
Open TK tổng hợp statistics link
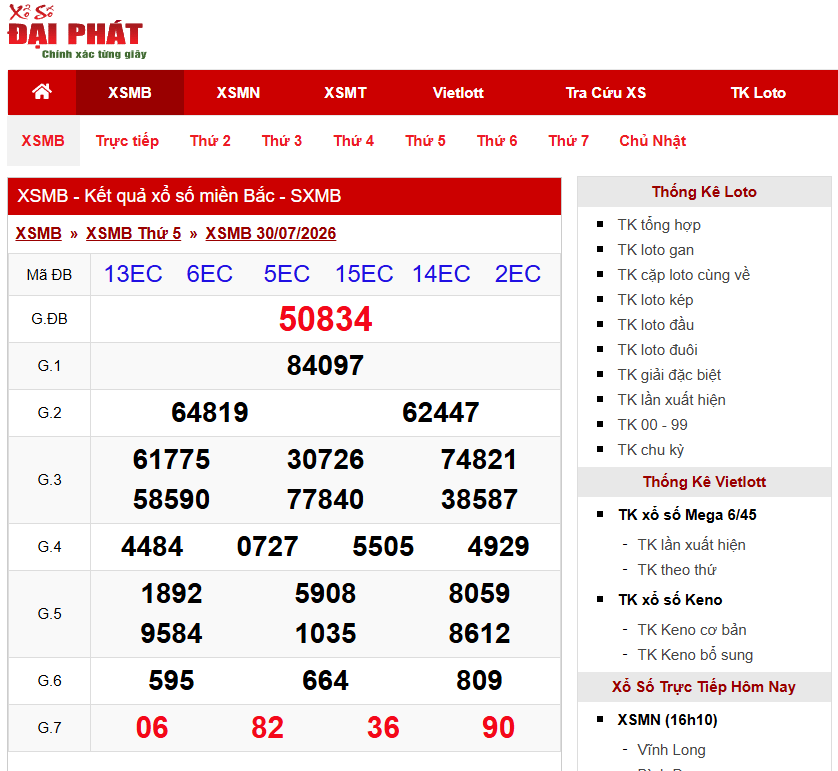point(658,225)
